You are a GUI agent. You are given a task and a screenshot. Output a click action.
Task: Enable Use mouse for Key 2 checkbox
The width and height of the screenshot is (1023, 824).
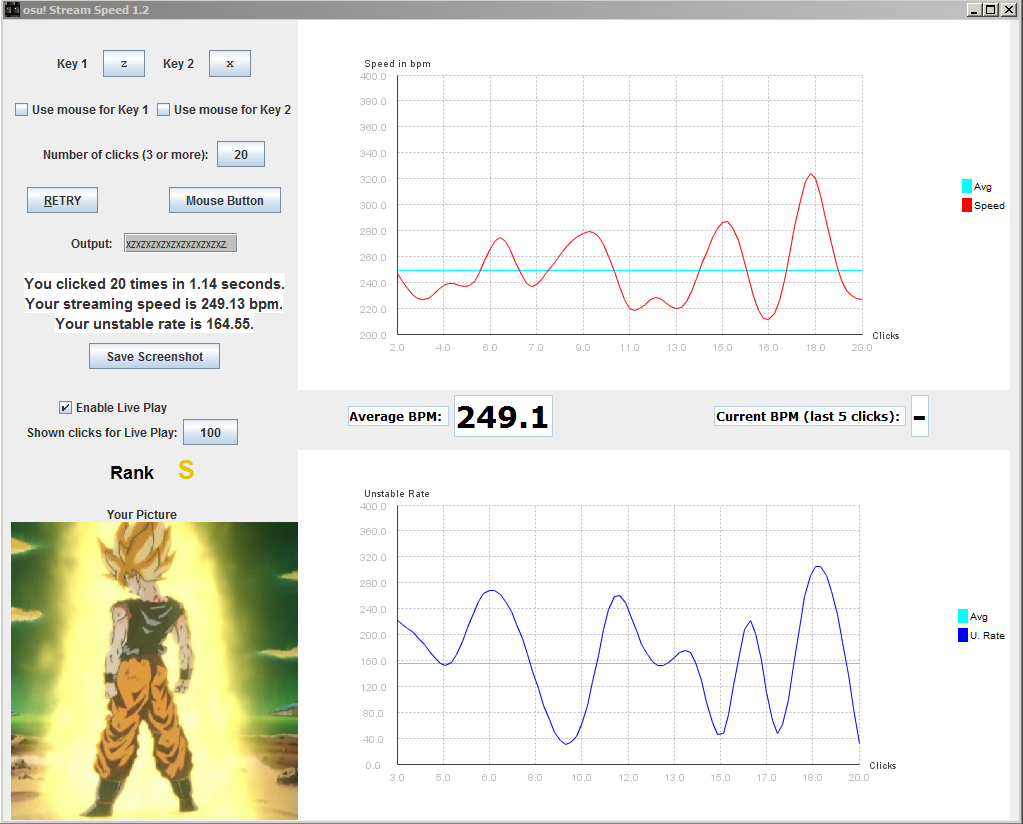pos(164,110)
